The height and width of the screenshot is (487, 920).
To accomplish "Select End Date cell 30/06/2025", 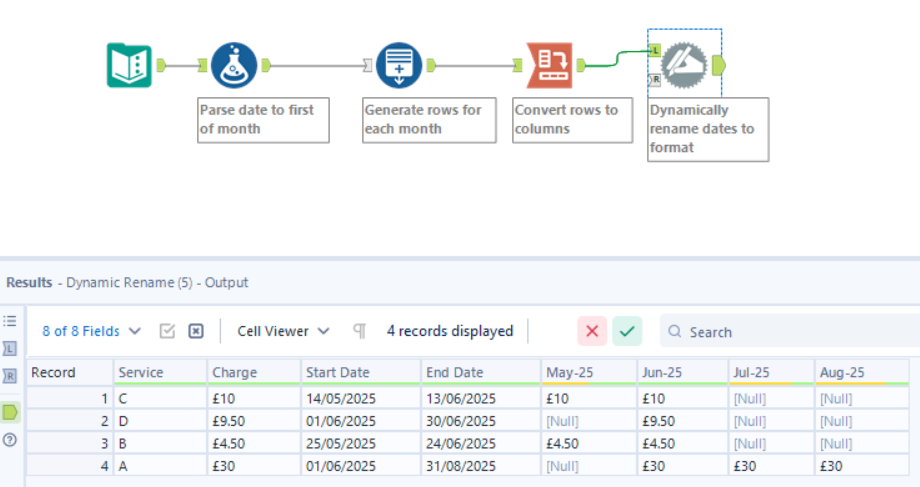I will pos(481,421).
